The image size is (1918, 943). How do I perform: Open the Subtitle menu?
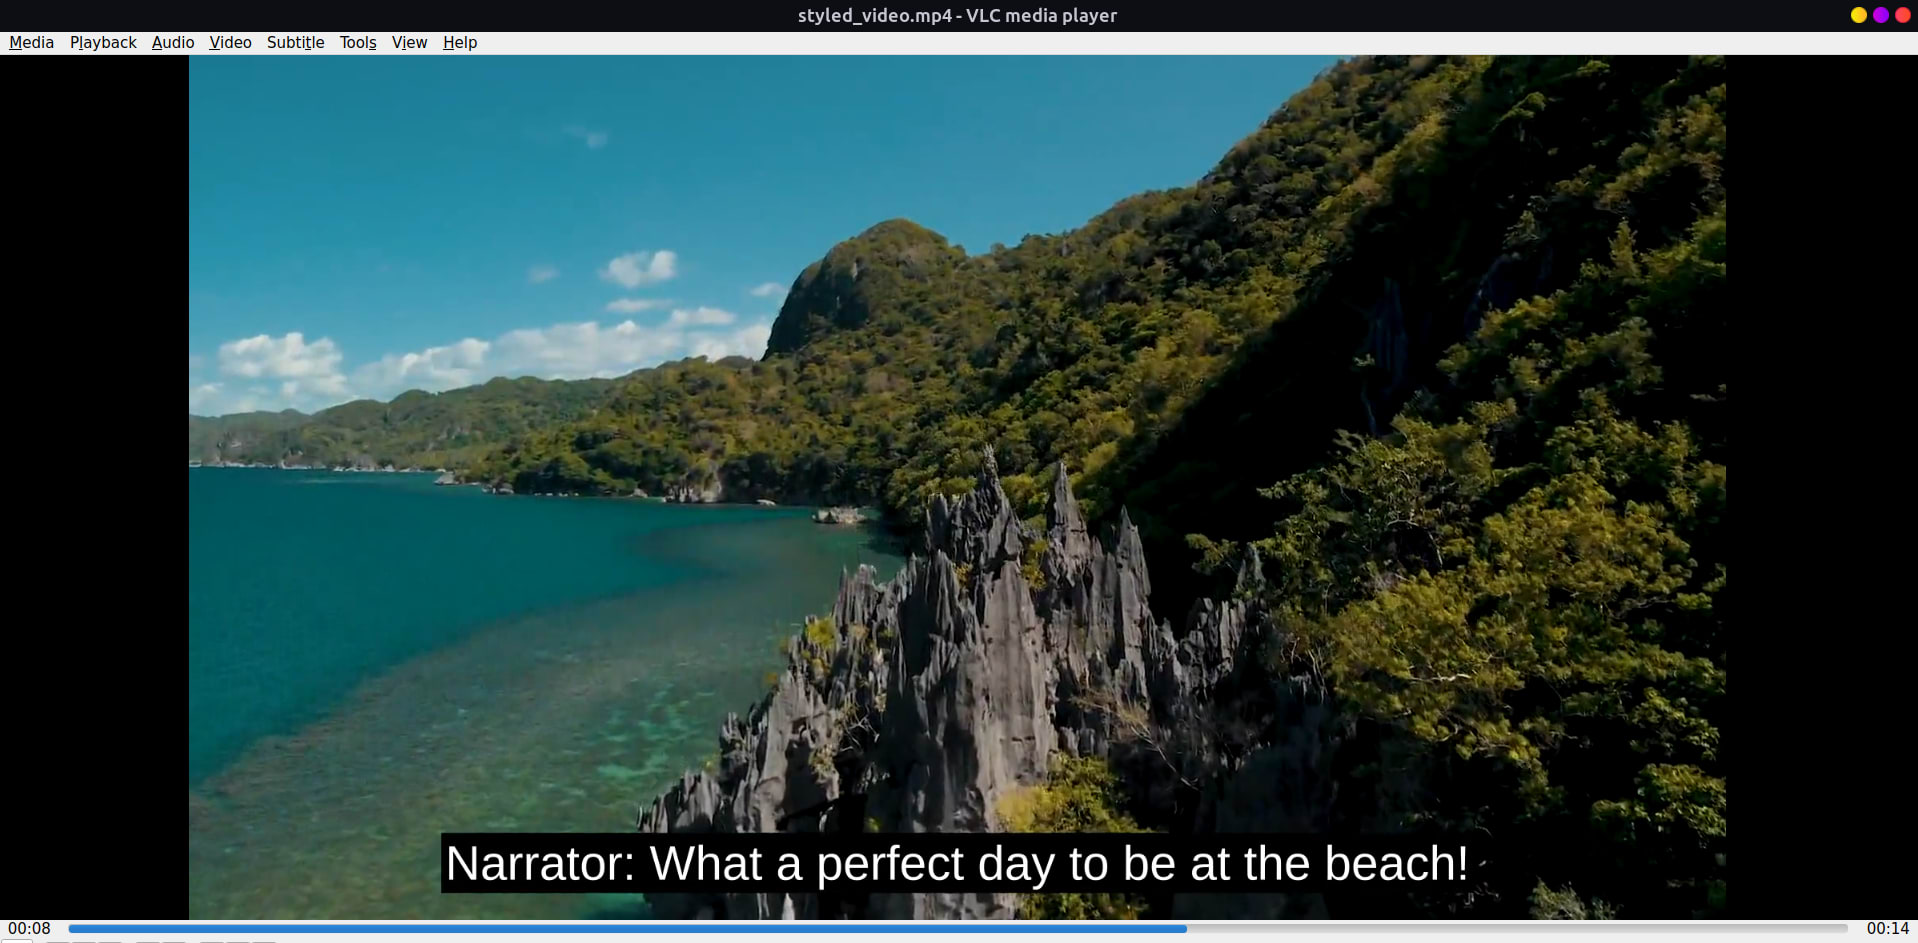pyautogui.click(x=295, y=42)
